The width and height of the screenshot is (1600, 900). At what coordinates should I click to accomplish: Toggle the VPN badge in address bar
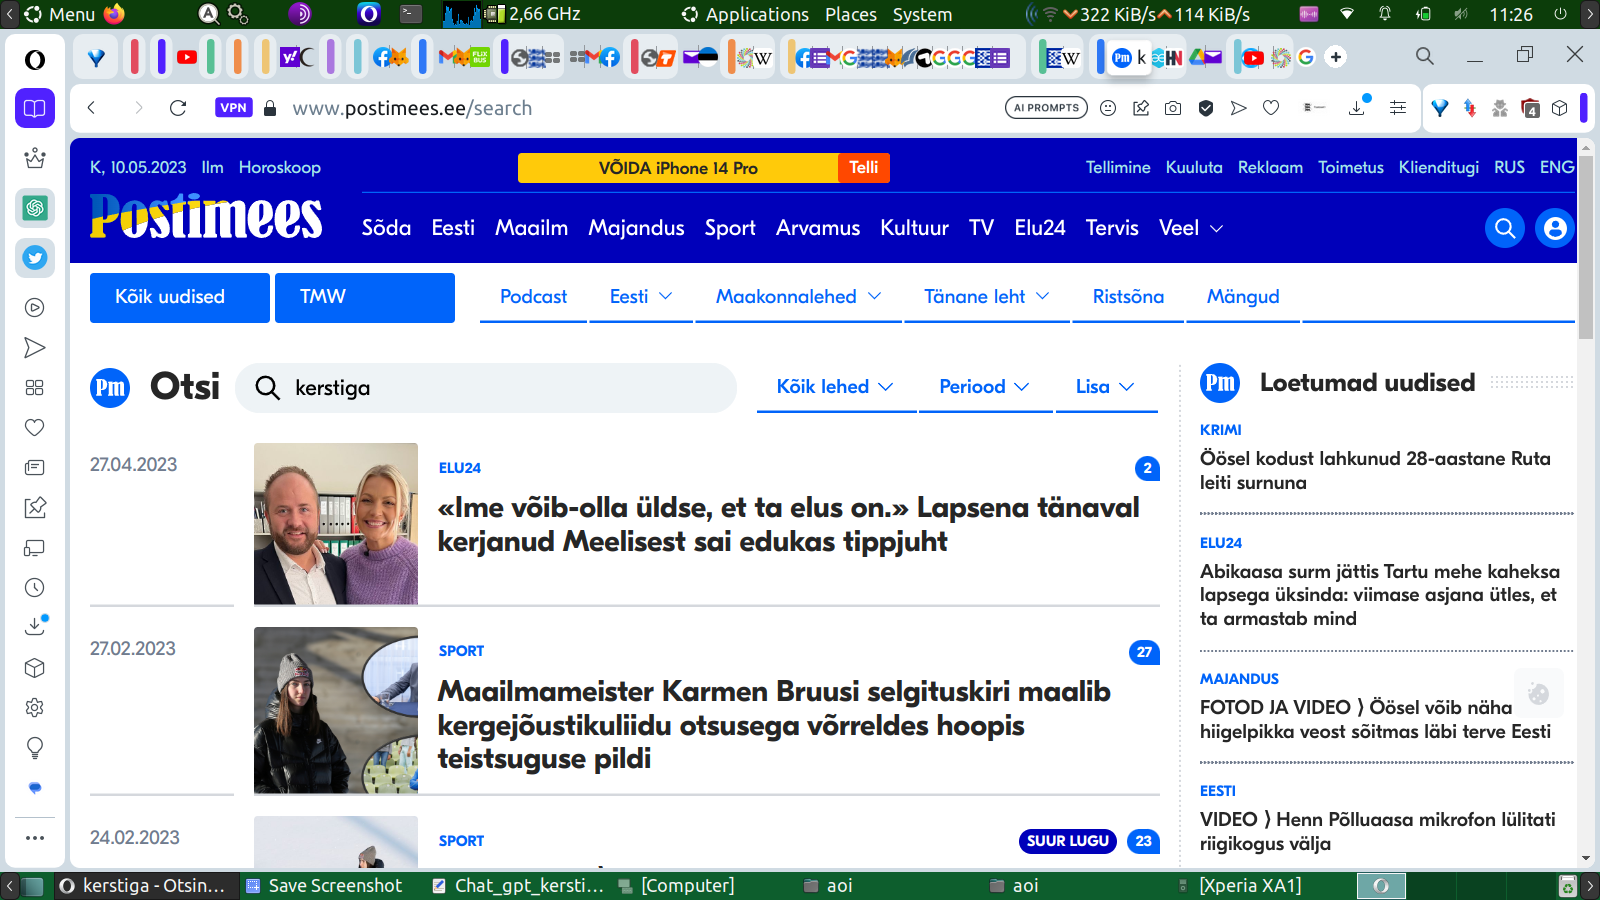tap(234, 108)
